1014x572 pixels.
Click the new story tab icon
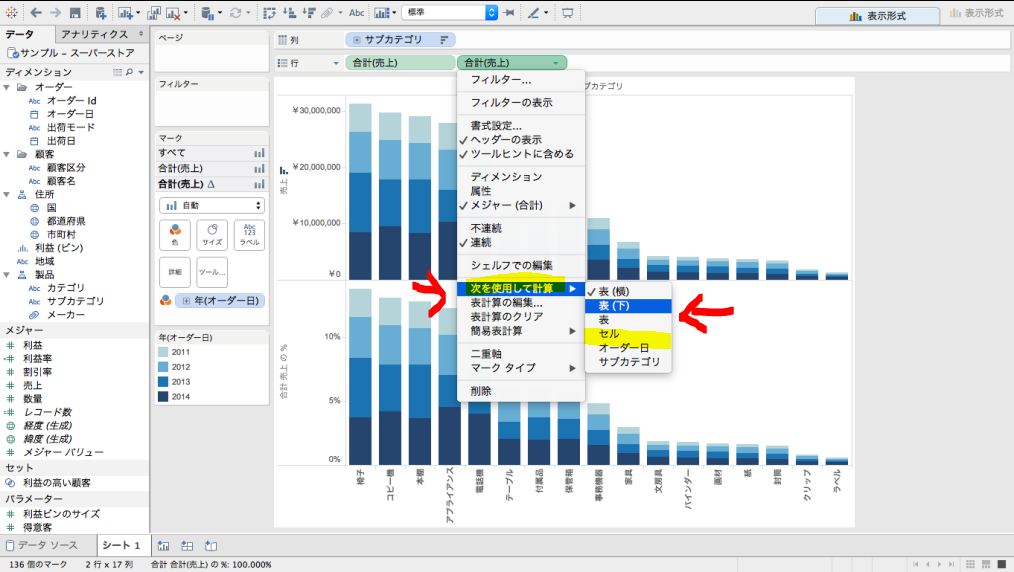[211, 546]
